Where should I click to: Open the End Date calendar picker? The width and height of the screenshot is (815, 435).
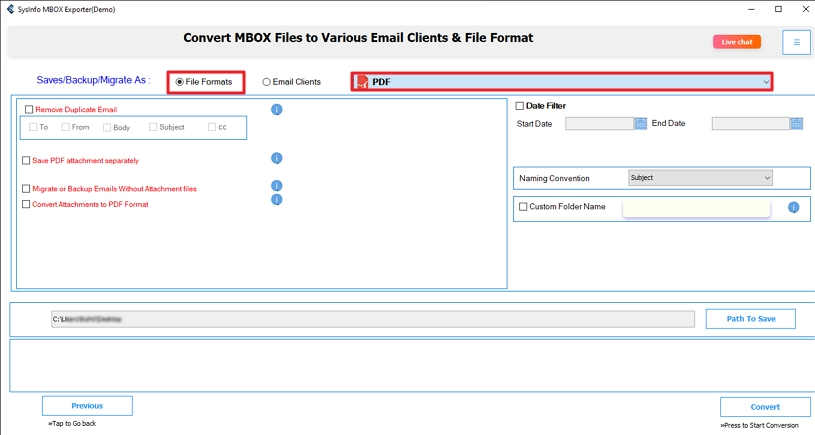tap(797, 124)
